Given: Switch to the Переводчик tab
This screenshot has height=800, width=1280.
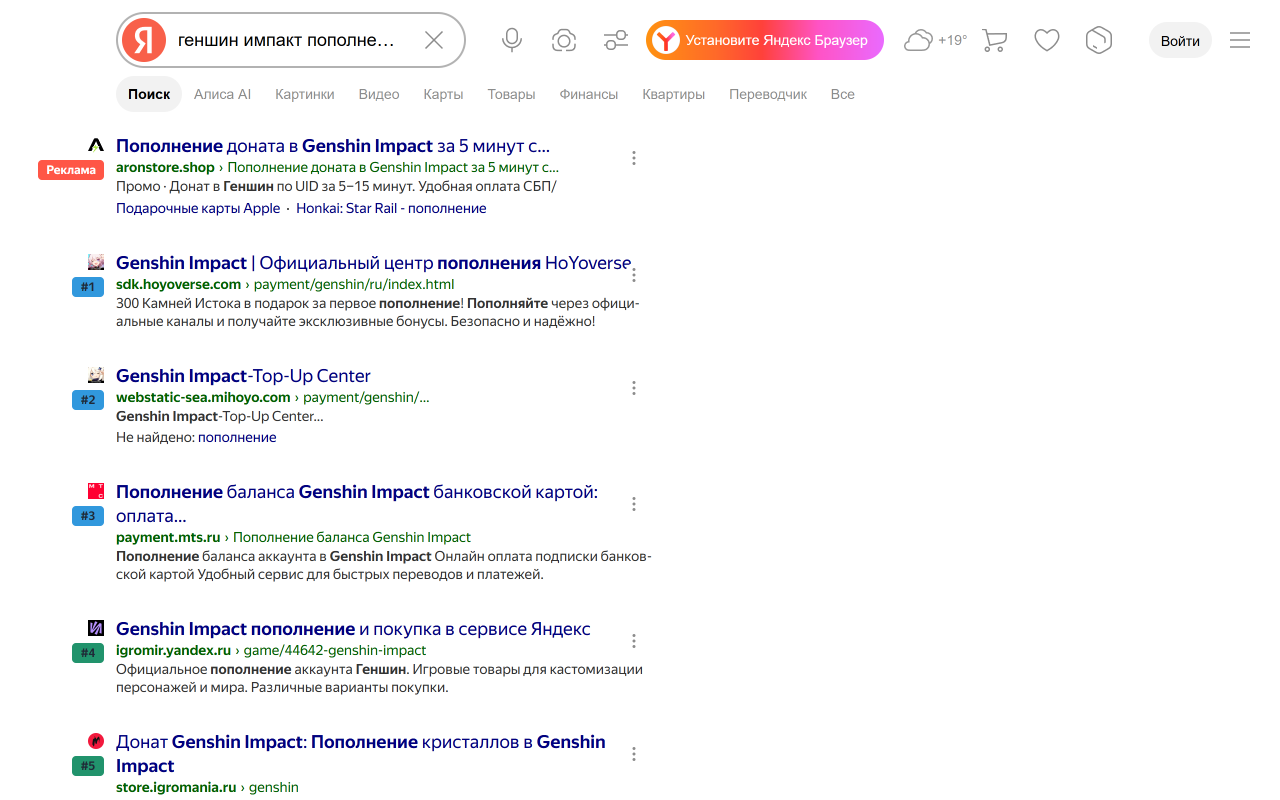Looking at the screenshot, I should [x=768, y=94].
